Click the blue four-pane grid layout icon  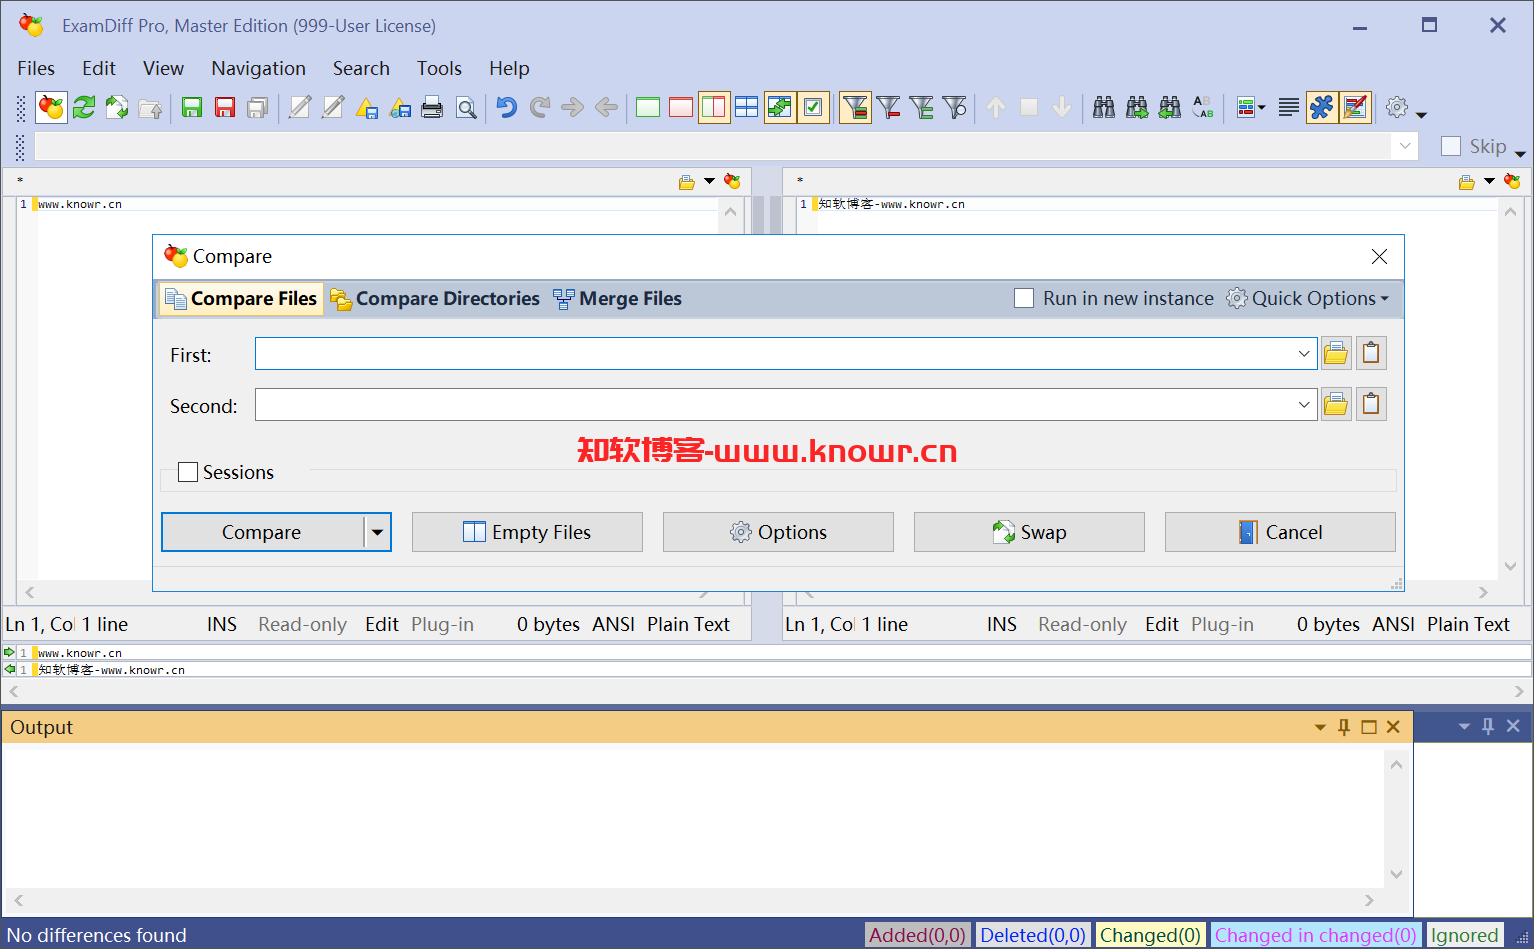pos(746,107)
